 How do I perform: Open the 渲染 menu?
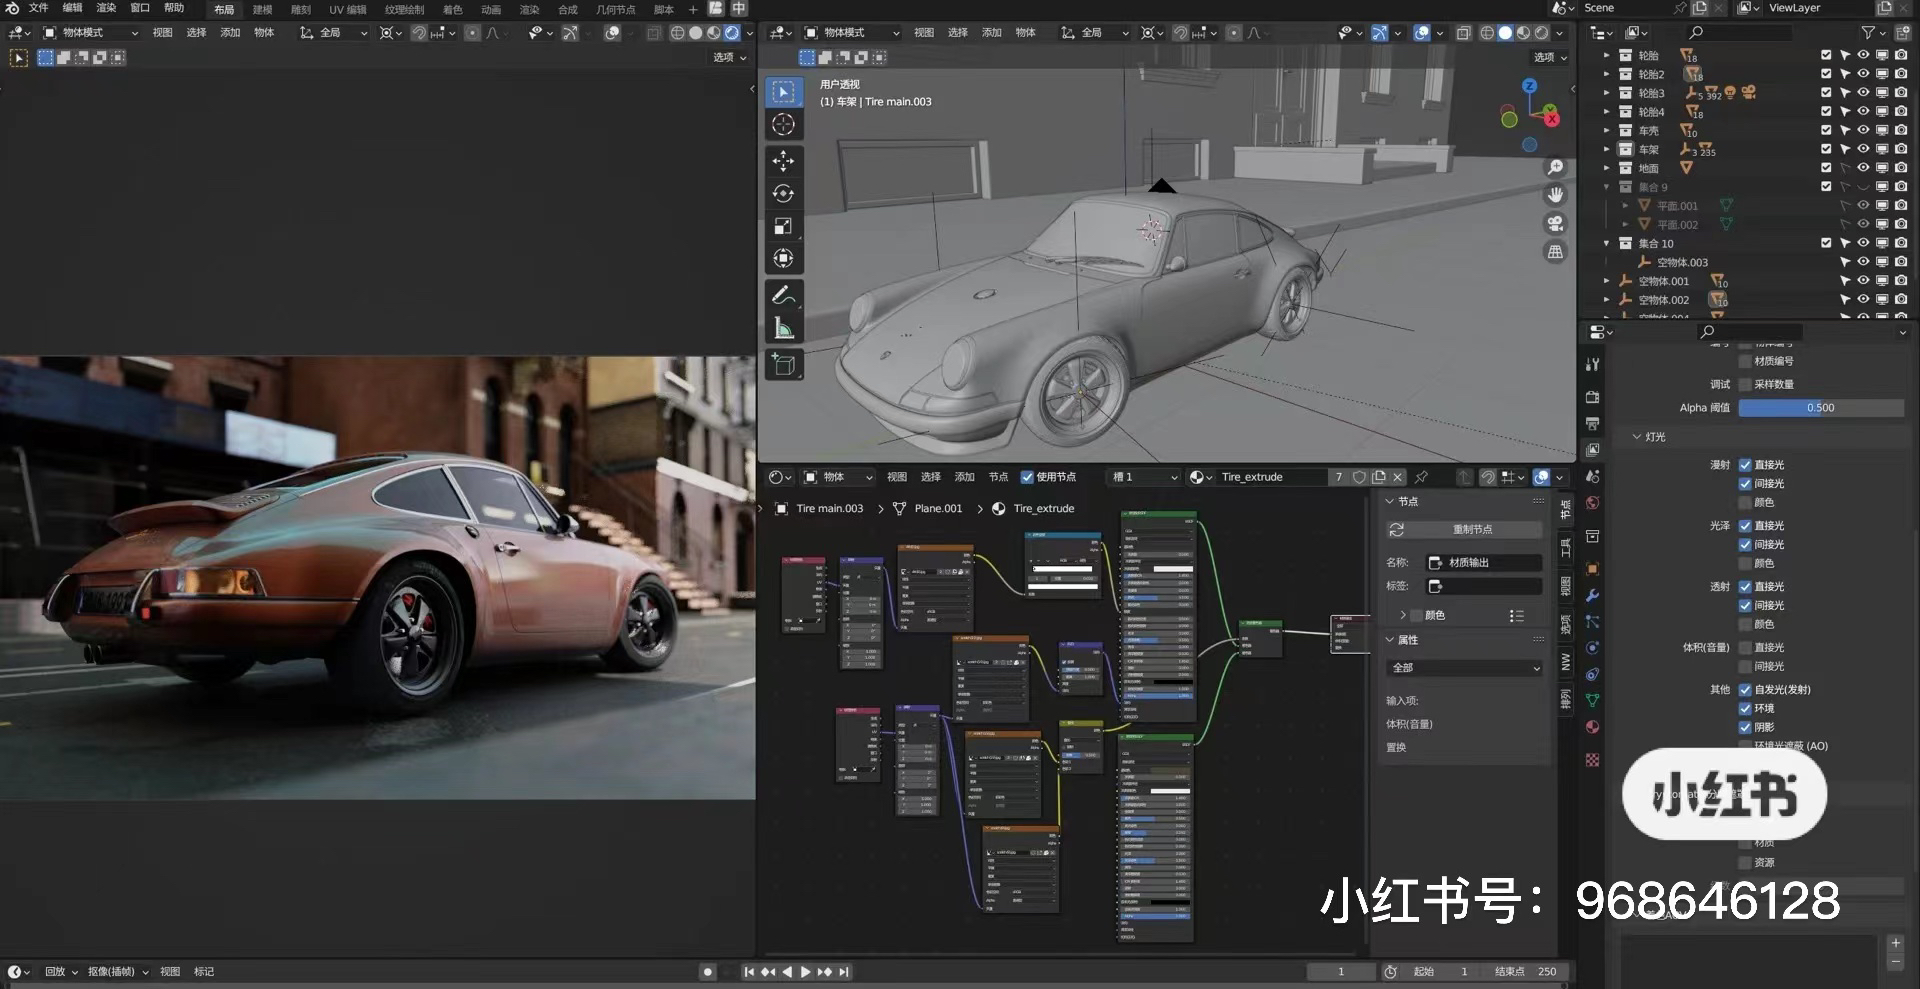[x=104, y=8]
